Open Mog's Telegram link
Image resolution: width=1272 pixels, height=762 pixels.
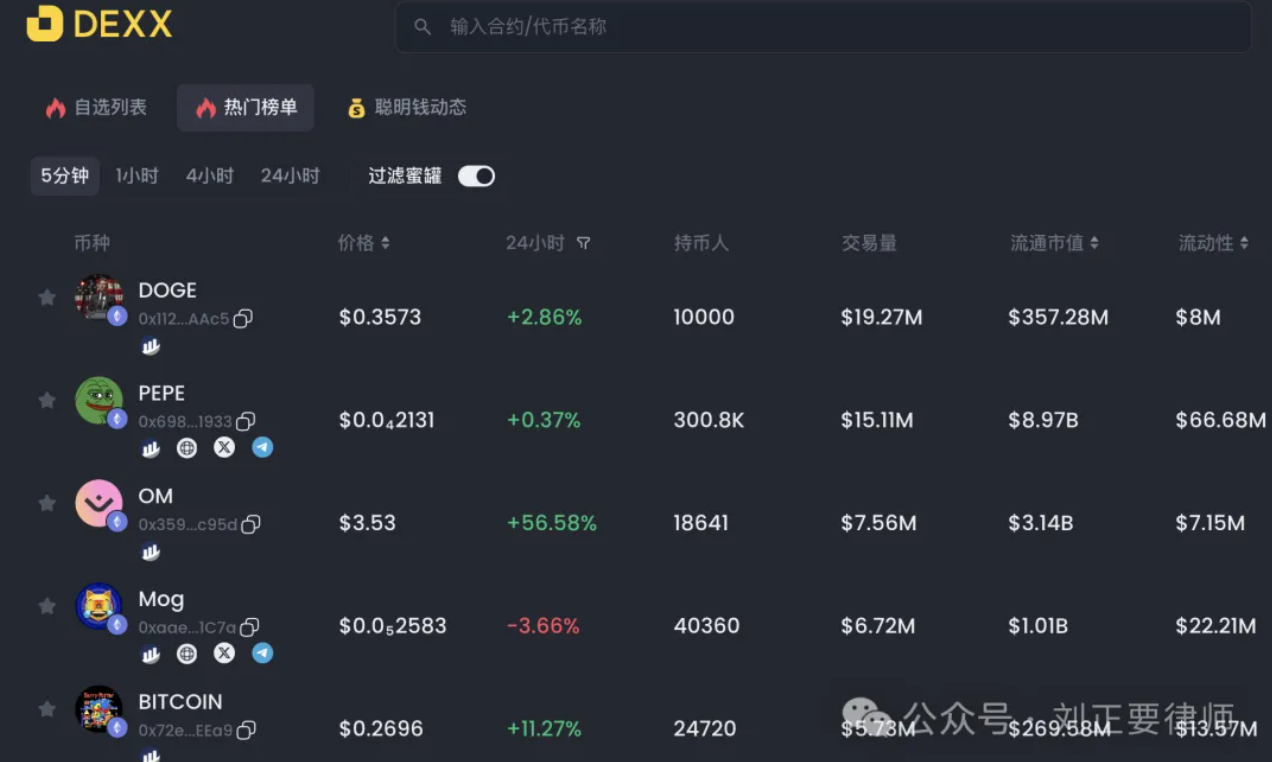[261, 653]
